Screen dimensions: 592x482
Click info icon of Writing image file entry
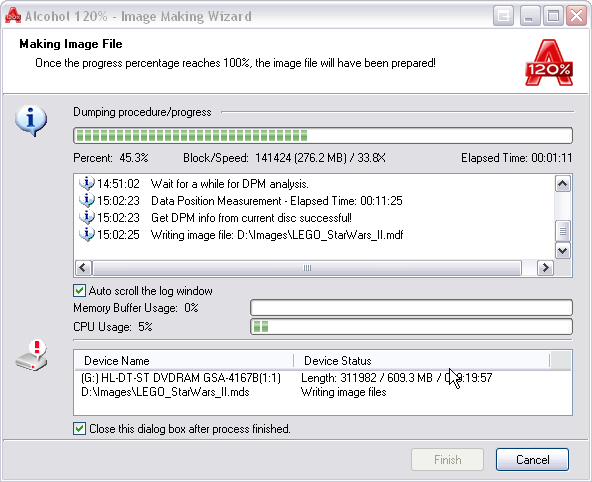(86, 234)
